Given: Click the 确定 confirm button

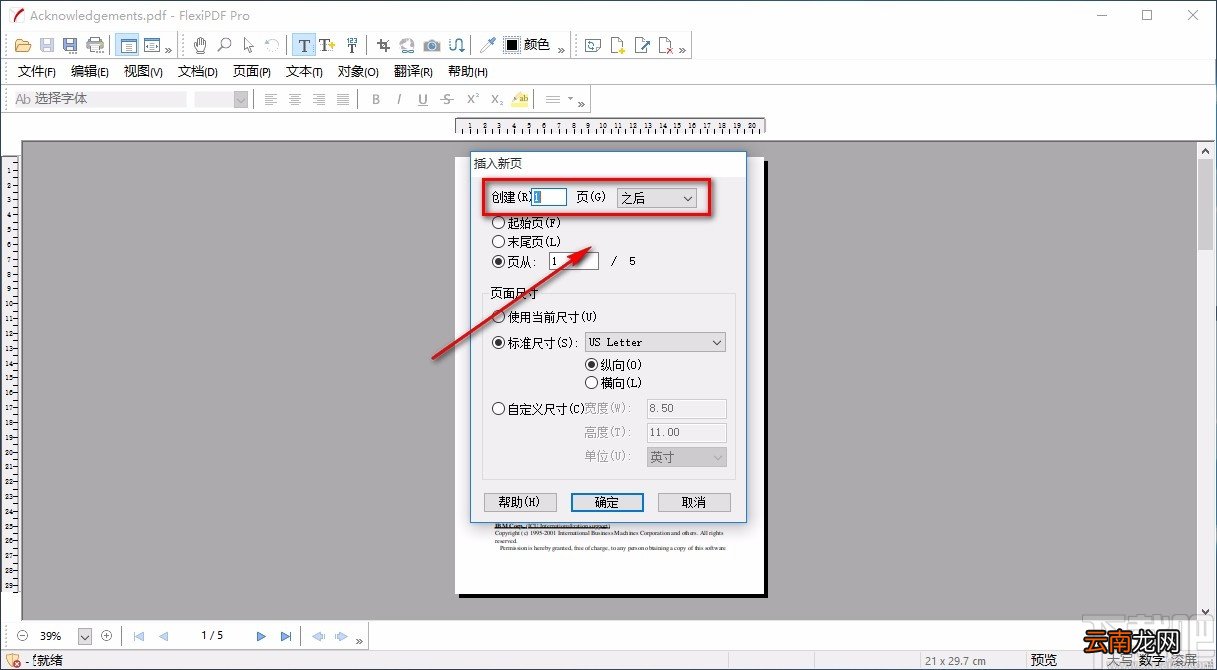Looking at the screenshot, I should click(x=607, y=502).
